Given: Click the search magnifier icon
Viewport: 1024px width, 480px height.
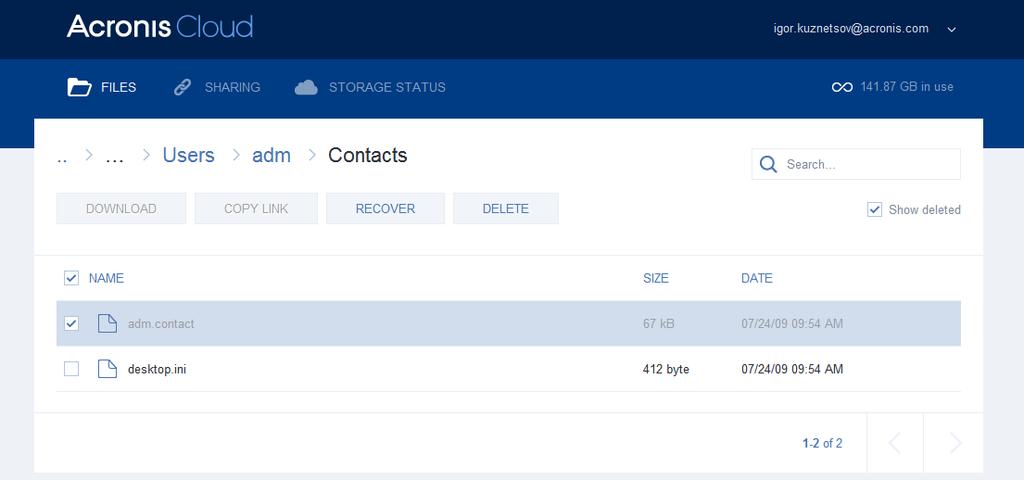Looking at the screenshot, I should coord(769,164).
